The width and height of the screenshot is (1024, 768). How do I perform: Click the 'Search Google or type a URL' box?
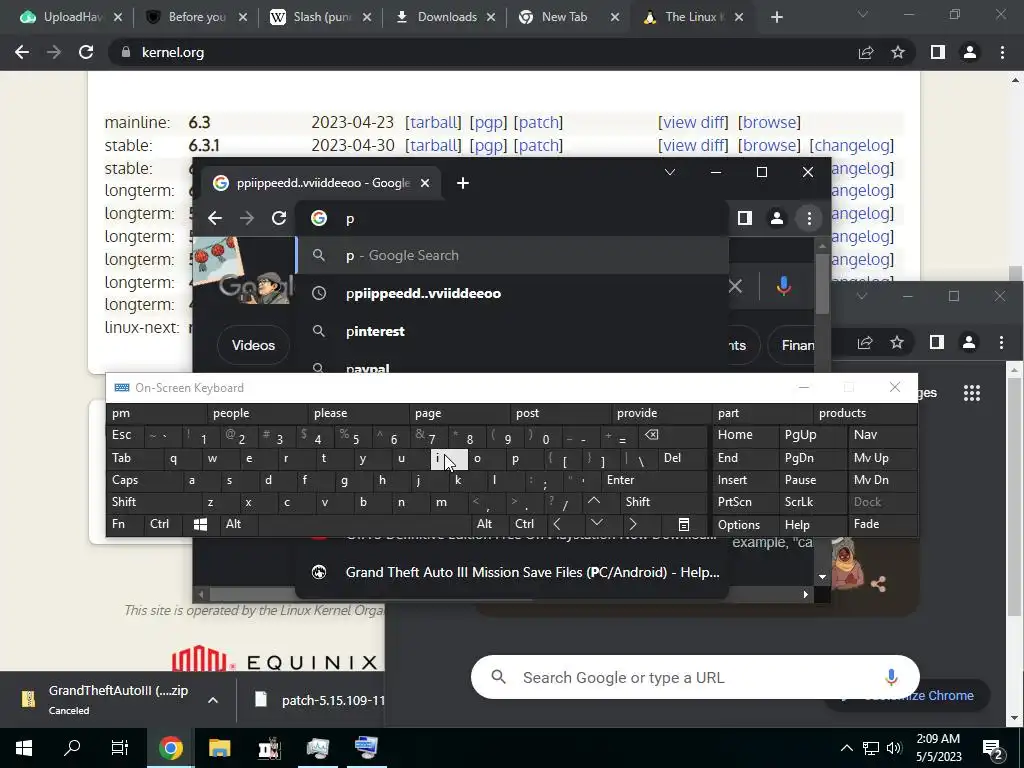click(695, 677)
